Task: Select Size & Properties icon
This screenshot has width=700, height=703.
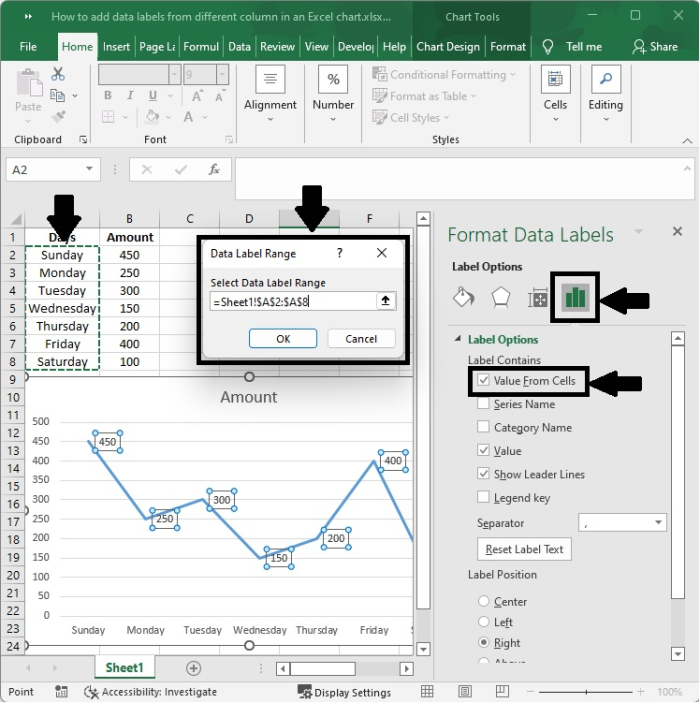Action: pyautogui.click(x=537, y=298)
